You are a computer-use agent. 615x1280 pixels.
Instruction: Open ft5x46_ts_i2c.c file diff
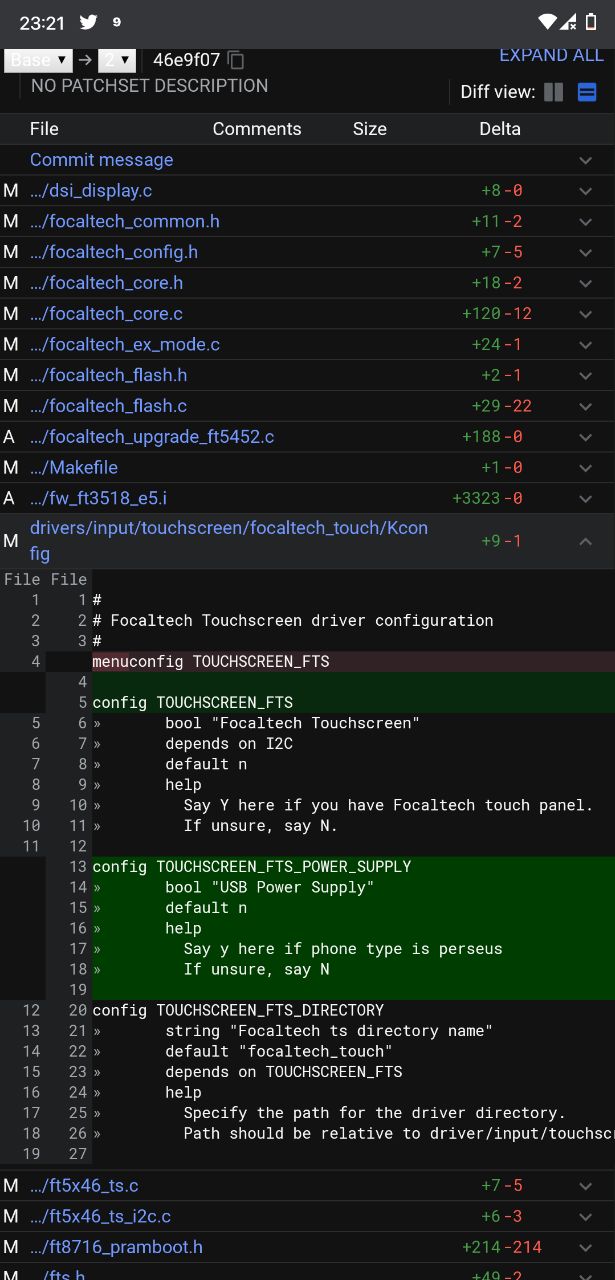[x=101, y=1217]
